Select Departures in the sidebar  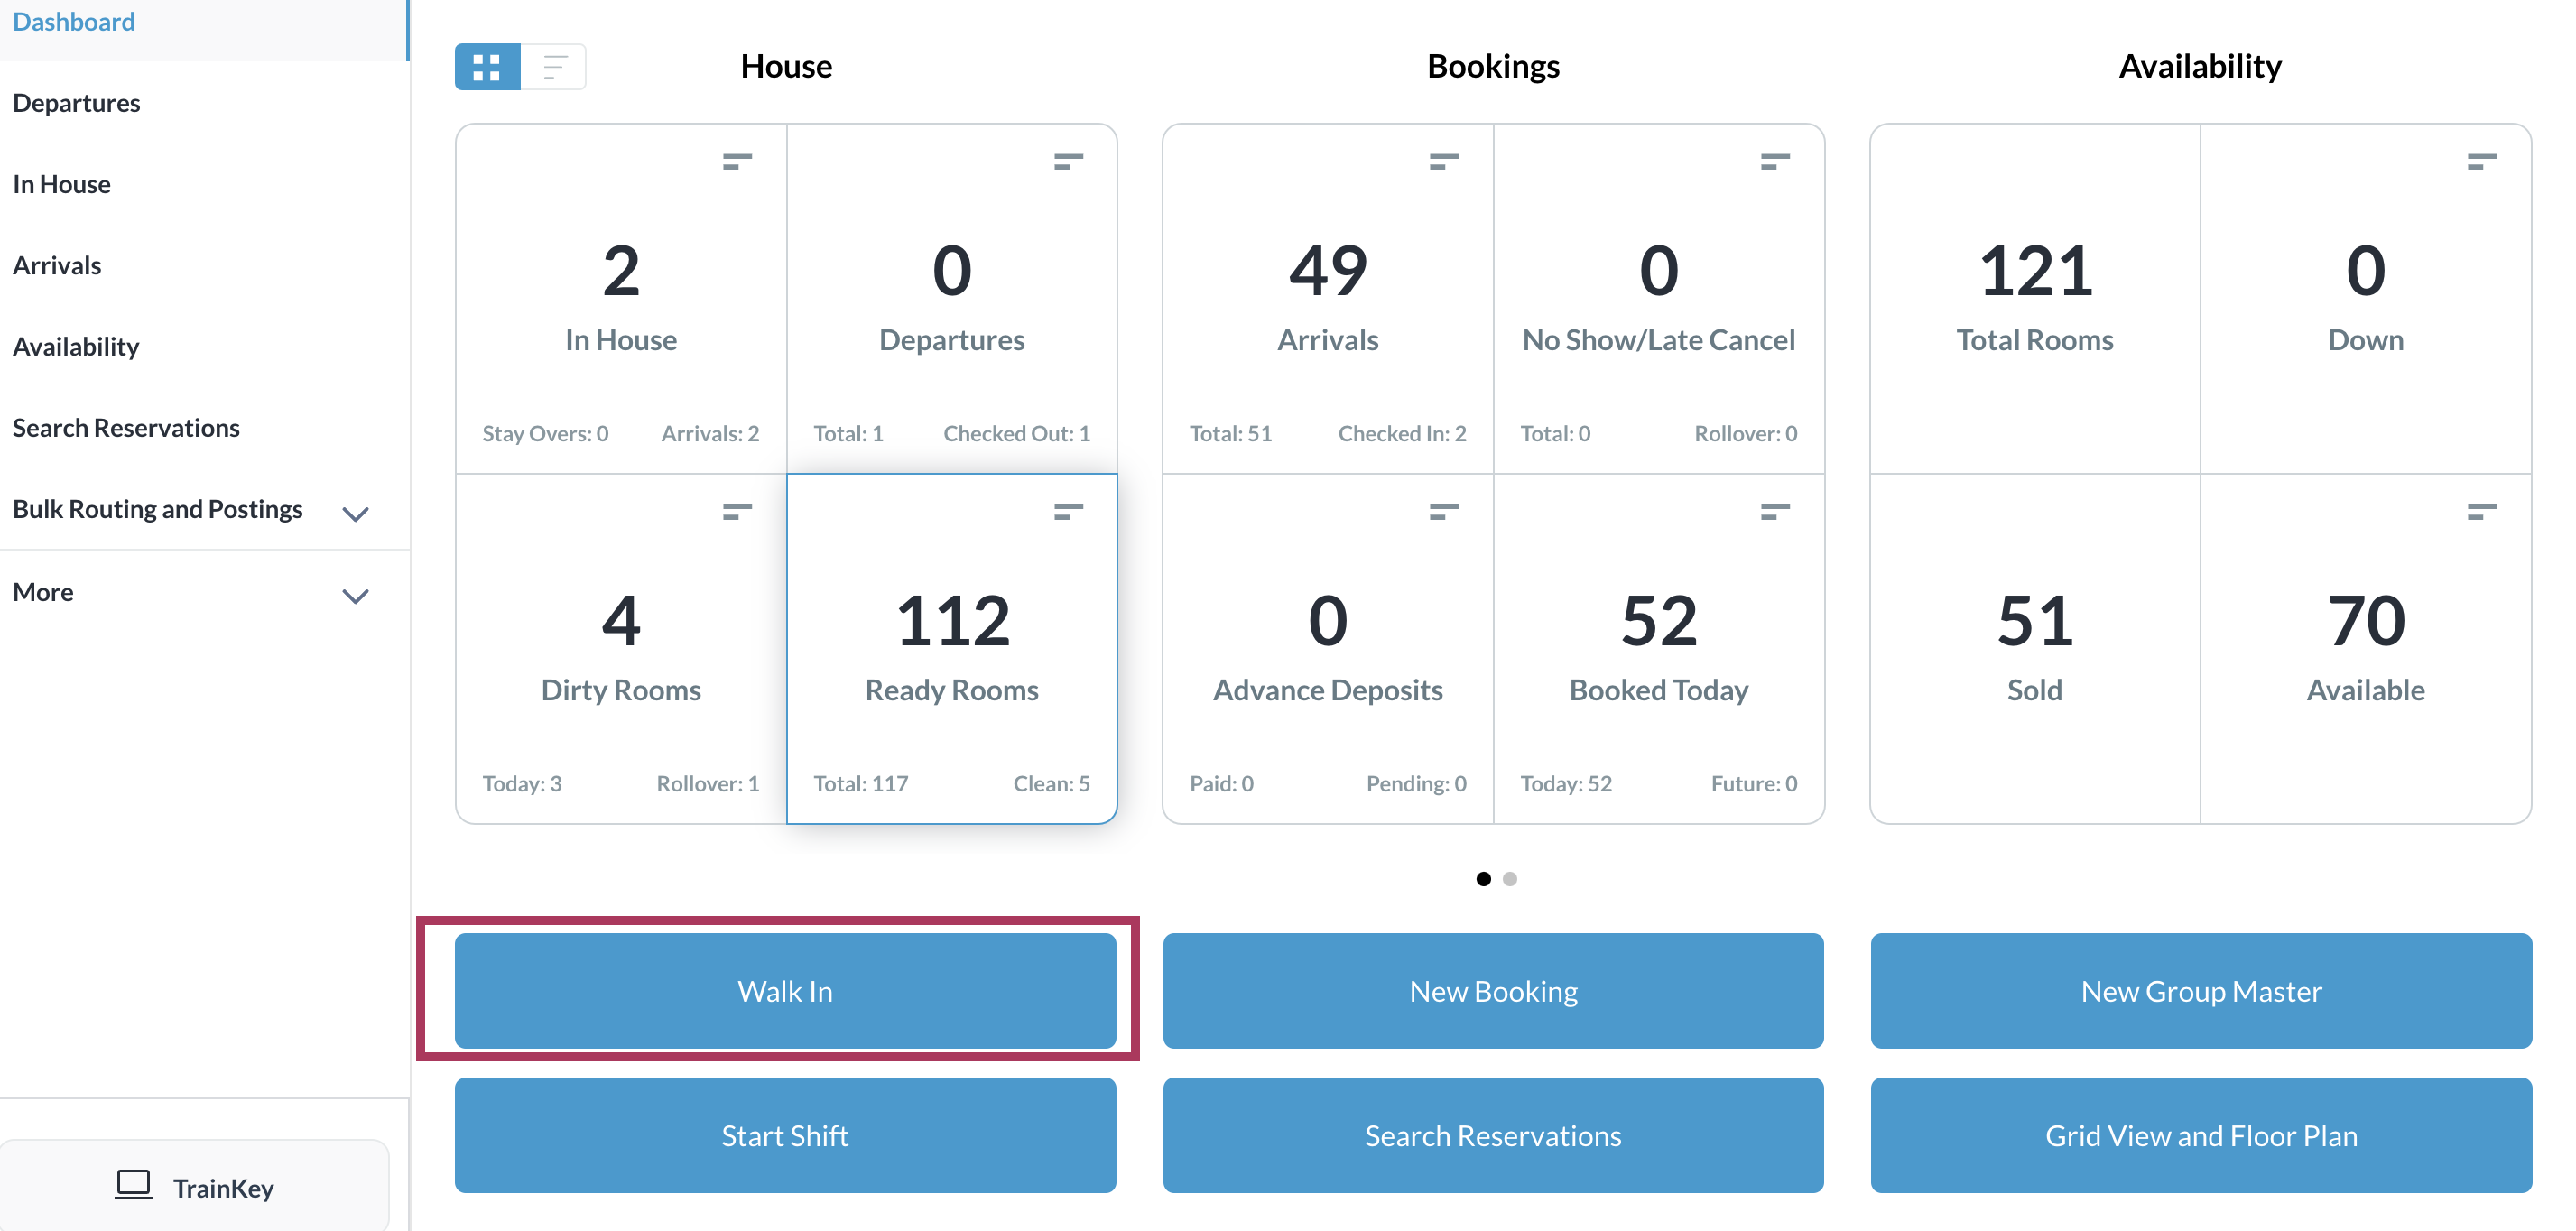[76, 102]
